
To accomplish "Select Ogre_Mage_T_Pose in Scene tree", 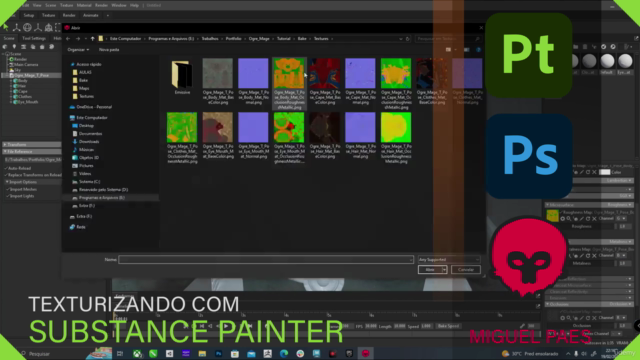I will tap(31, 76).
